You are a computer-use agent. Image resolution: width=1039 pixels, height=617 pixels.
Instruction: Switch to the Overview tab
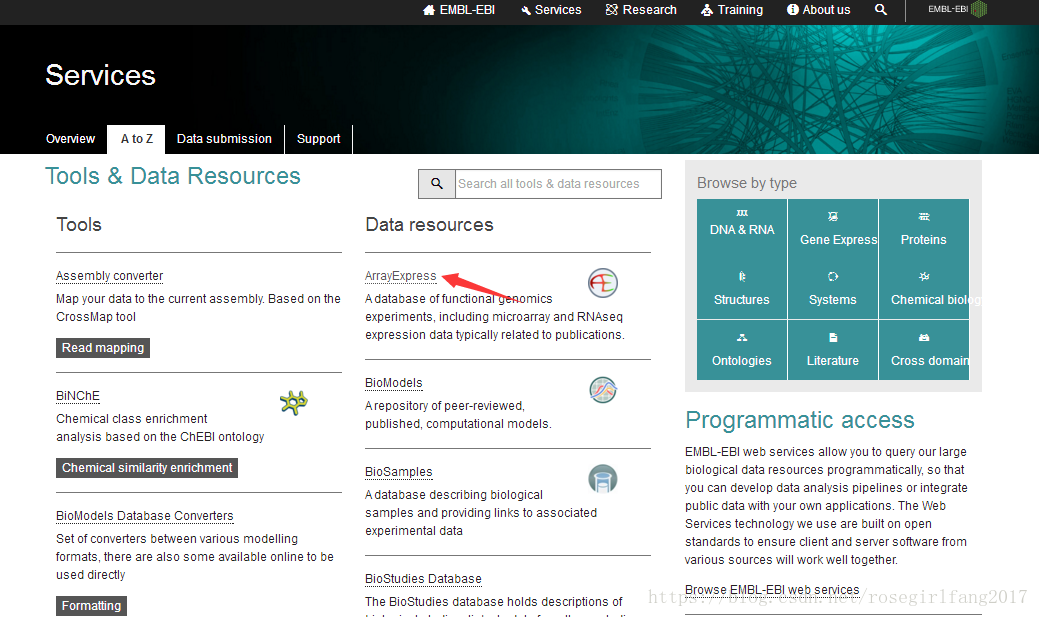pyautogui.click(x=70, y=139)
